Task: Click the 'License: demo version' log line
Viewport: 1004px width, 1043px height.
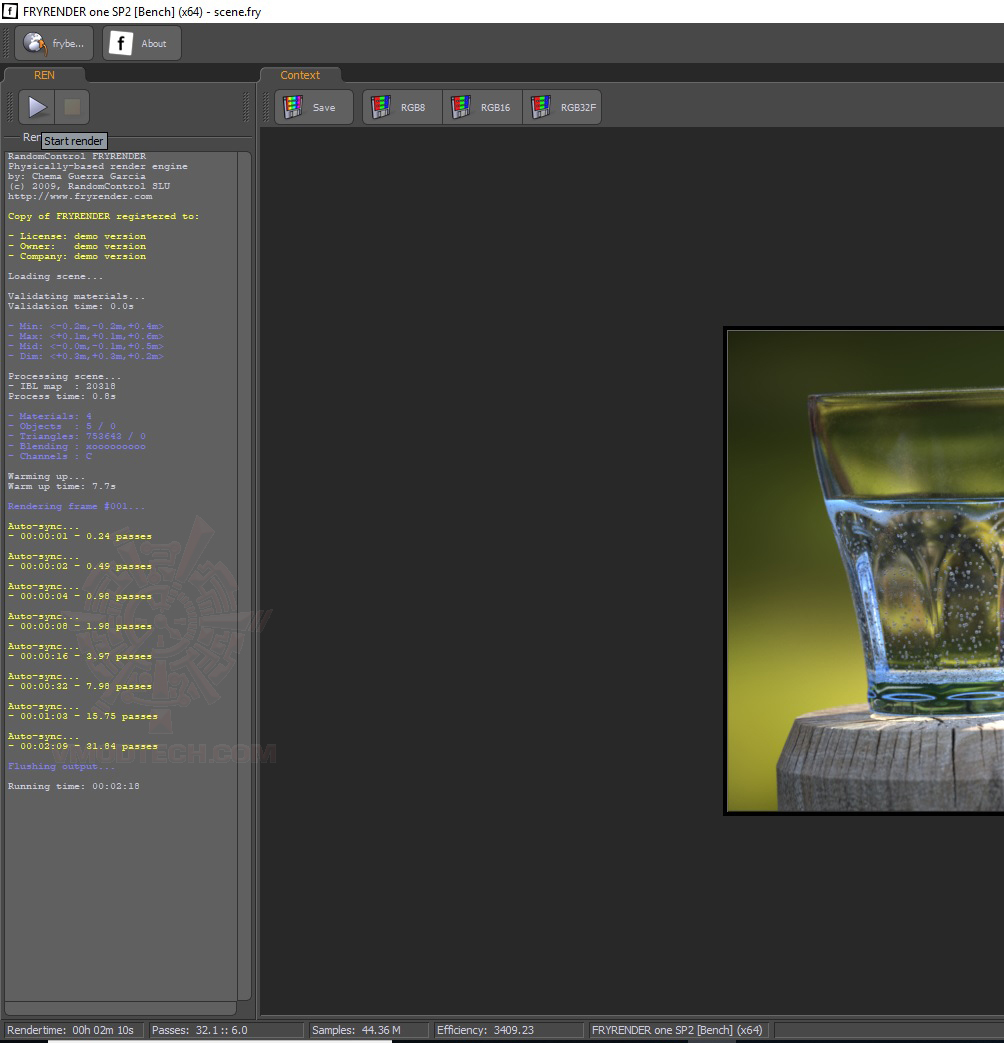Action: pos(77,236)
